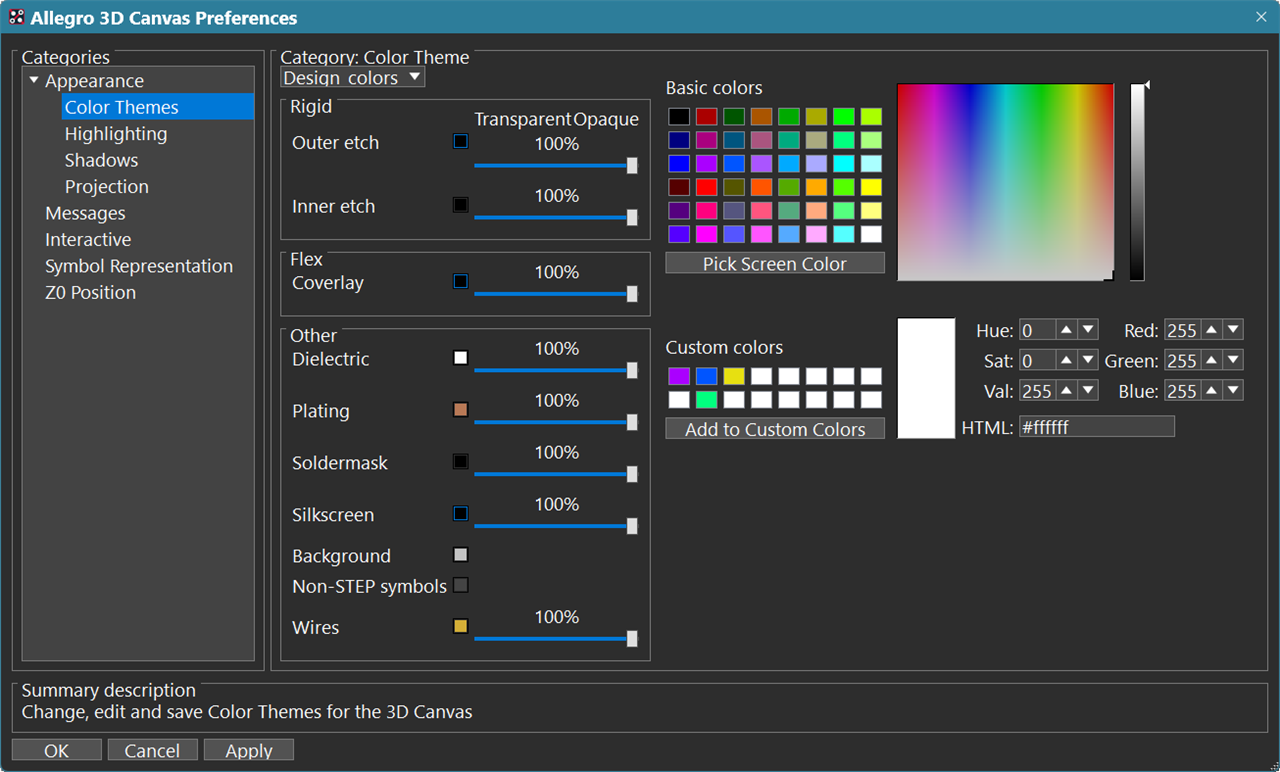Select the Messages category
This screenshot has width=1280, height=772.
tap(85, 213)
